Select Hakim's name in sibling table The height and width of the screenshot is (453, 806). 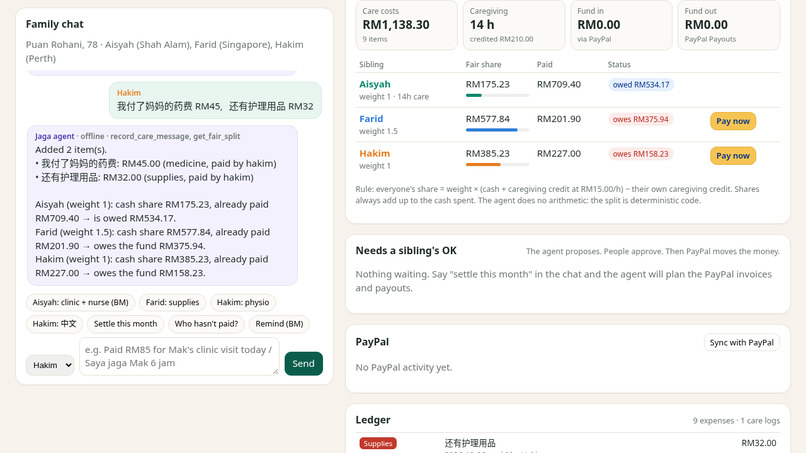click(374, 153)
